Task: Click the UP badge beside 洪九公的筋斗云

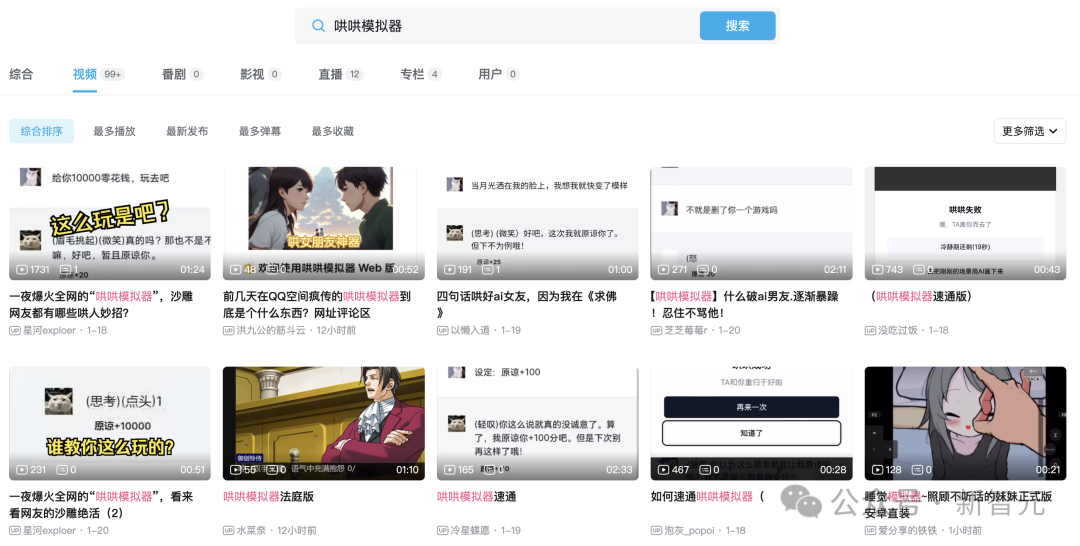Action: pyautogui.click(x=229, y=331)
